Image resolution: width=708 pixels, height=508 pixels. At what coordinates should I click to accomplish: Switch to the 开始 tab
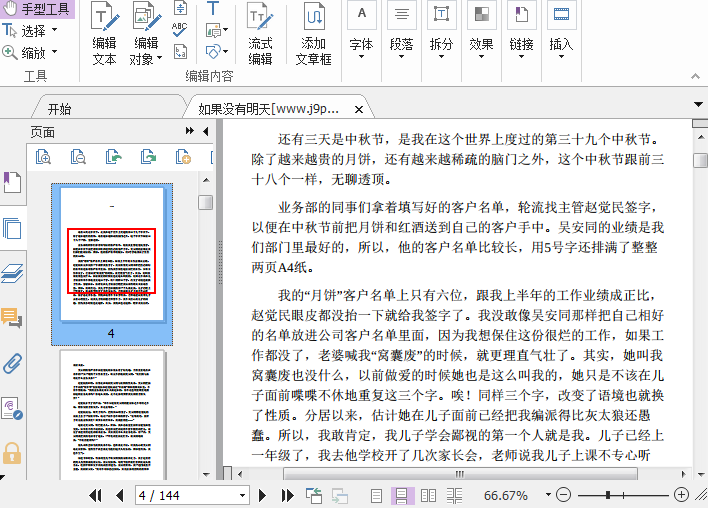59,108
